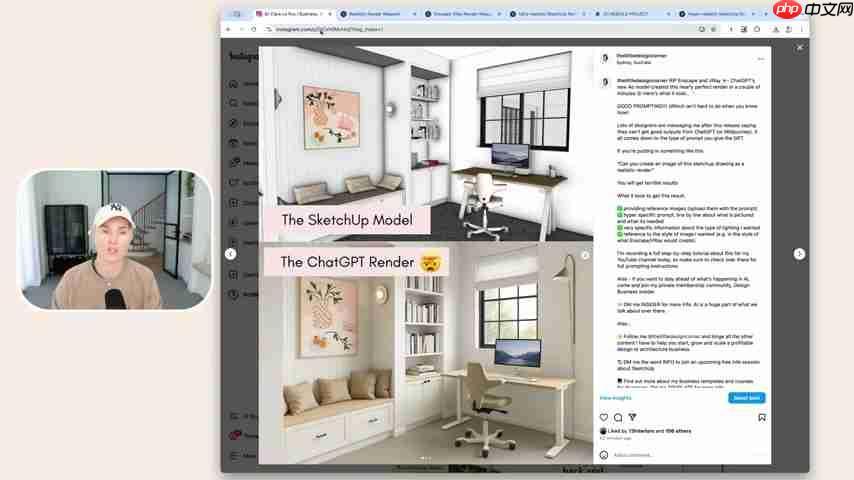Open Explore in the Instagram sidebar
The width and height of the screenshot is (854, 480).
[x=242, y=123]
